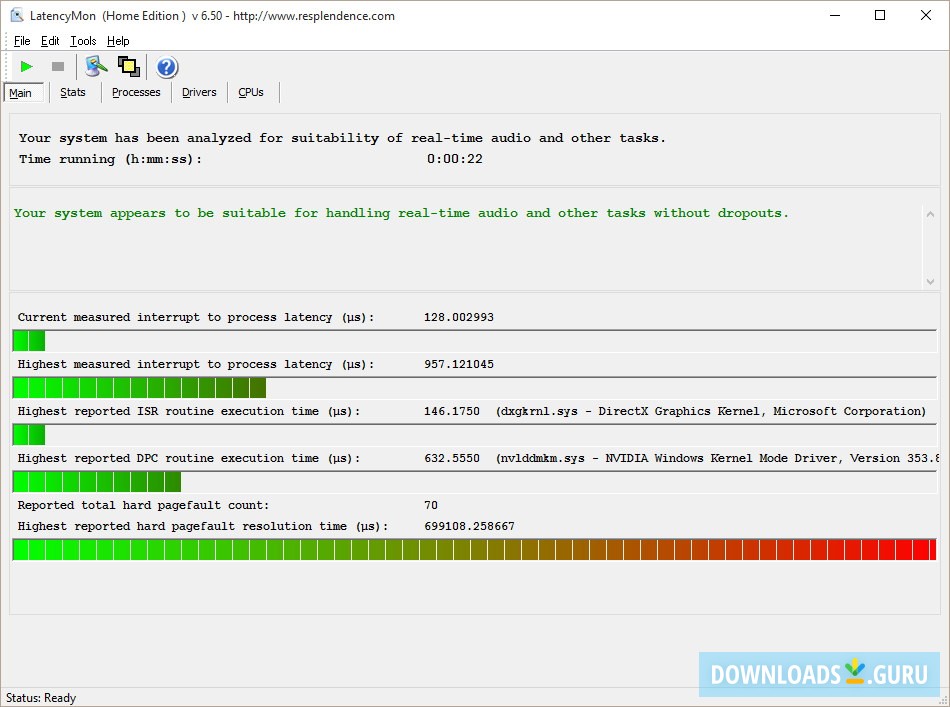This screenshot has width=950, height=707.
Task: Maximize the LatencyMon window
Action: [880, 15]
